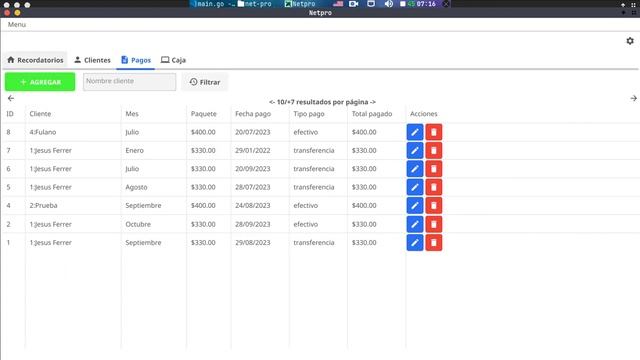640x360 pixels.
Task: Go to next page with right arrow
Action: 633,98
